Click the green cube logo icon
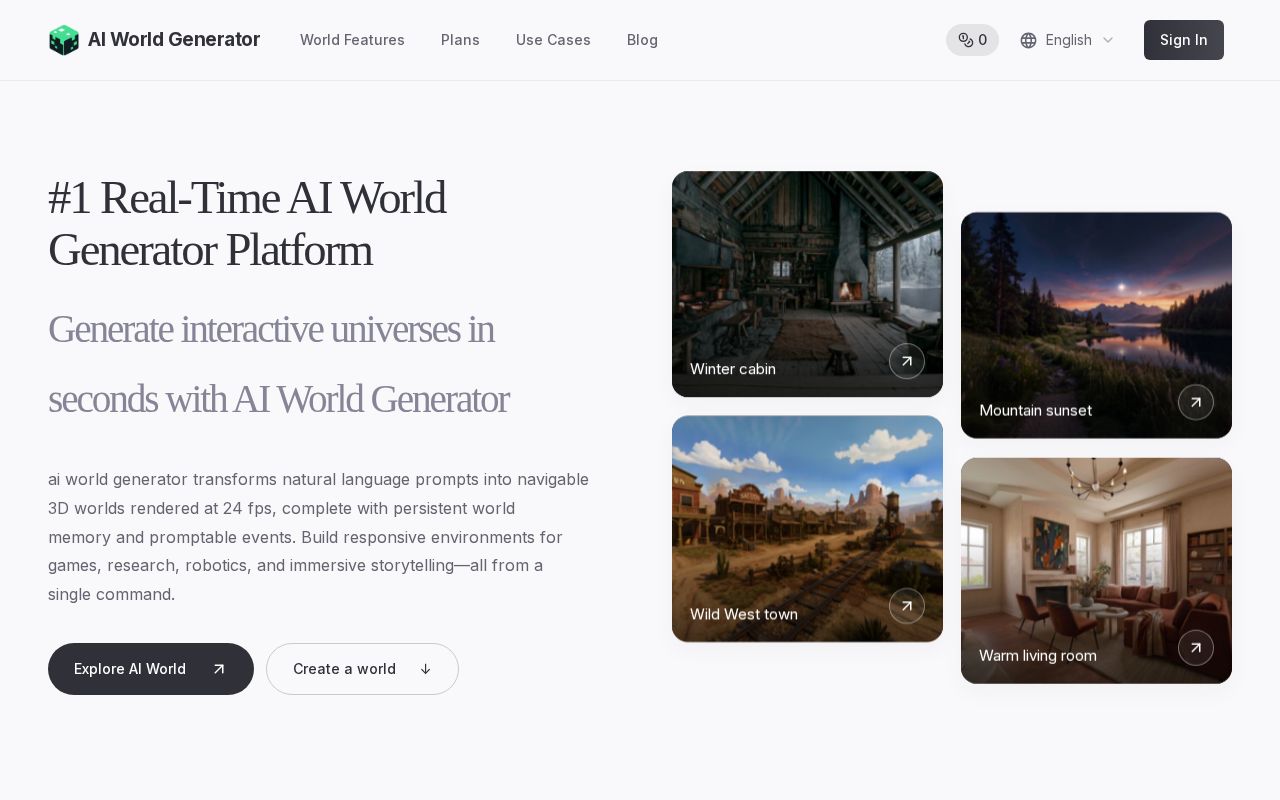1280x800 pixels. [x=64, y=40]
